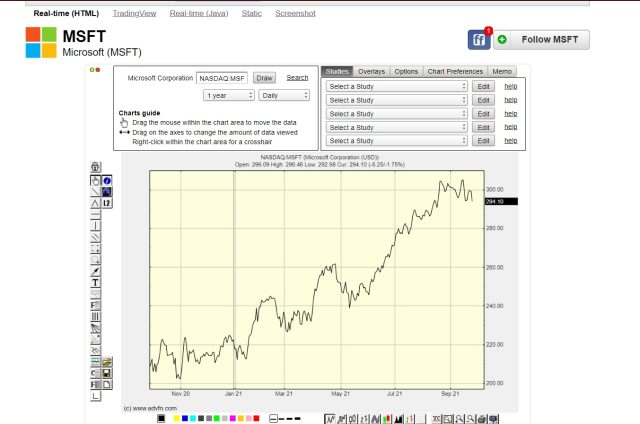The image size is (640, 424).
Task: Choose the colored bars chart type icon
Action: [387, 419]
